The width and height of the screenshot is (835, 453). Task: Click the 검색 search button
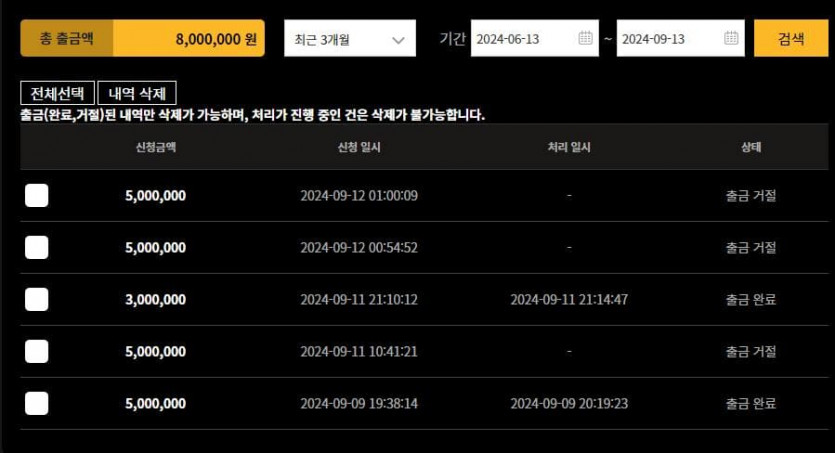791,38
